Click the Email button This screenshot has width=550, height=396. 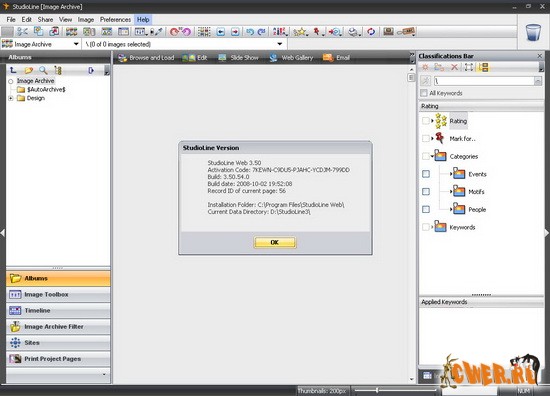[x=336, y=58]
